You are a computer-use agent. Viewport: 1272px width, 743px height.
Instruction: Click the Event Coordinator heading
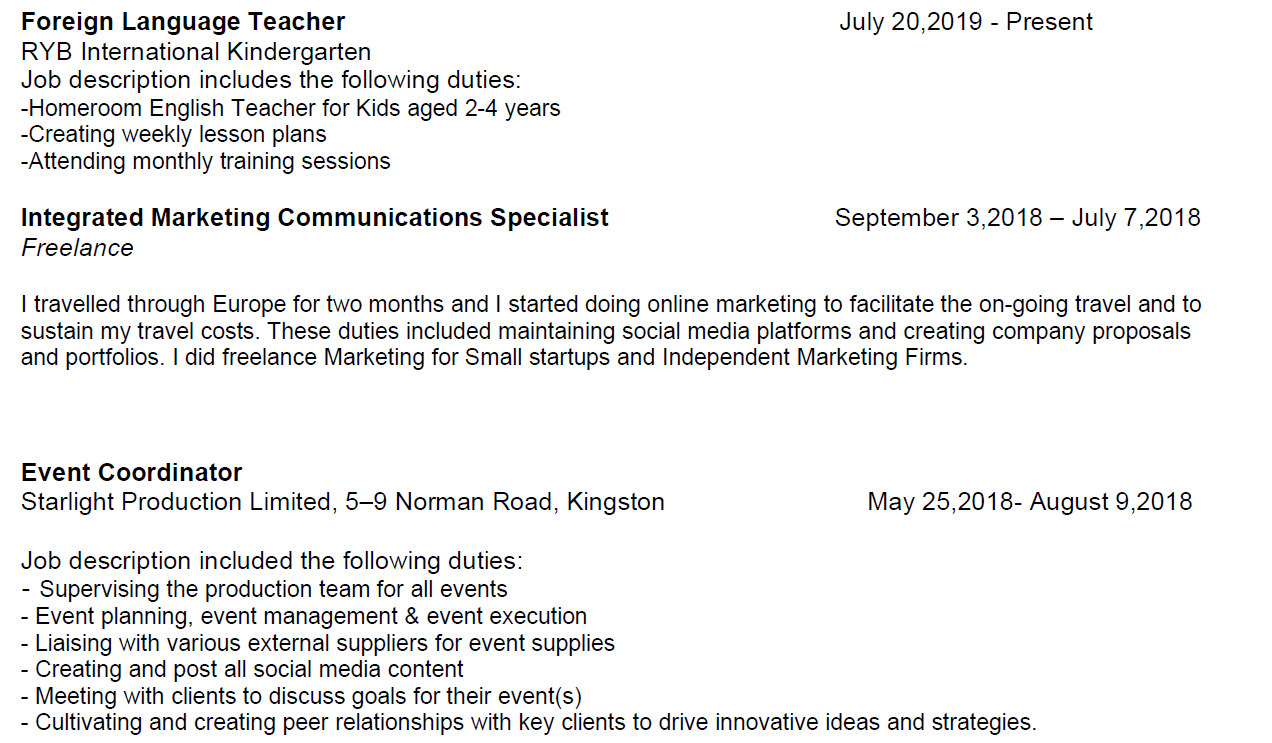[x=132, y=473]
